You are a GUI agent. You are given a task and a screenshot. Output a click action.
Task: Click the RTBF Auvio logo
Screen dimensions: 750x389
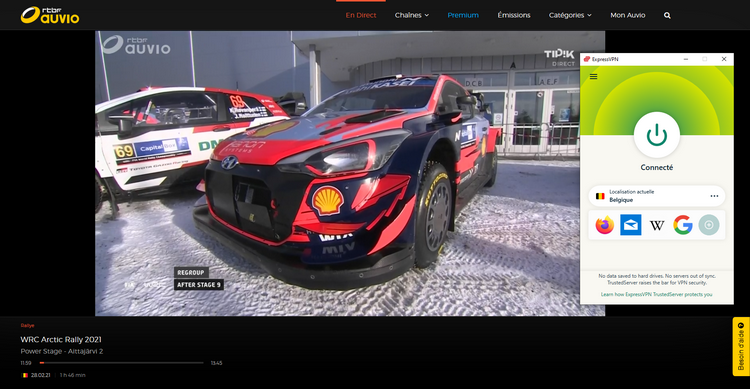(x=50, y=15)
